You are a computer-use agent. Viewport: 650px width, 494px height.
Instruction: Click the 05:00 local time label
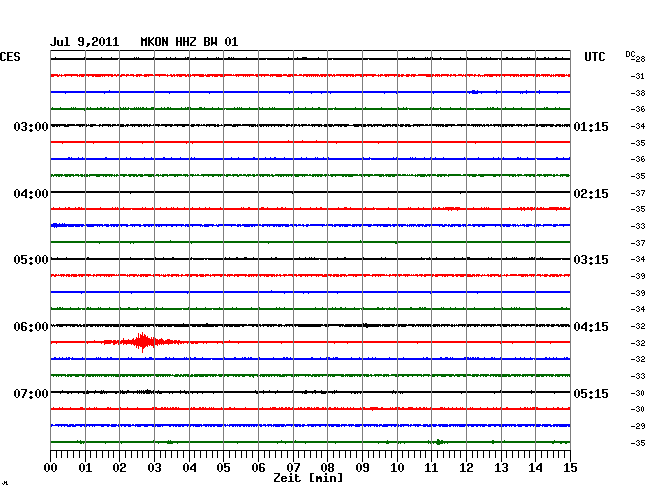(x=31, y=260)
